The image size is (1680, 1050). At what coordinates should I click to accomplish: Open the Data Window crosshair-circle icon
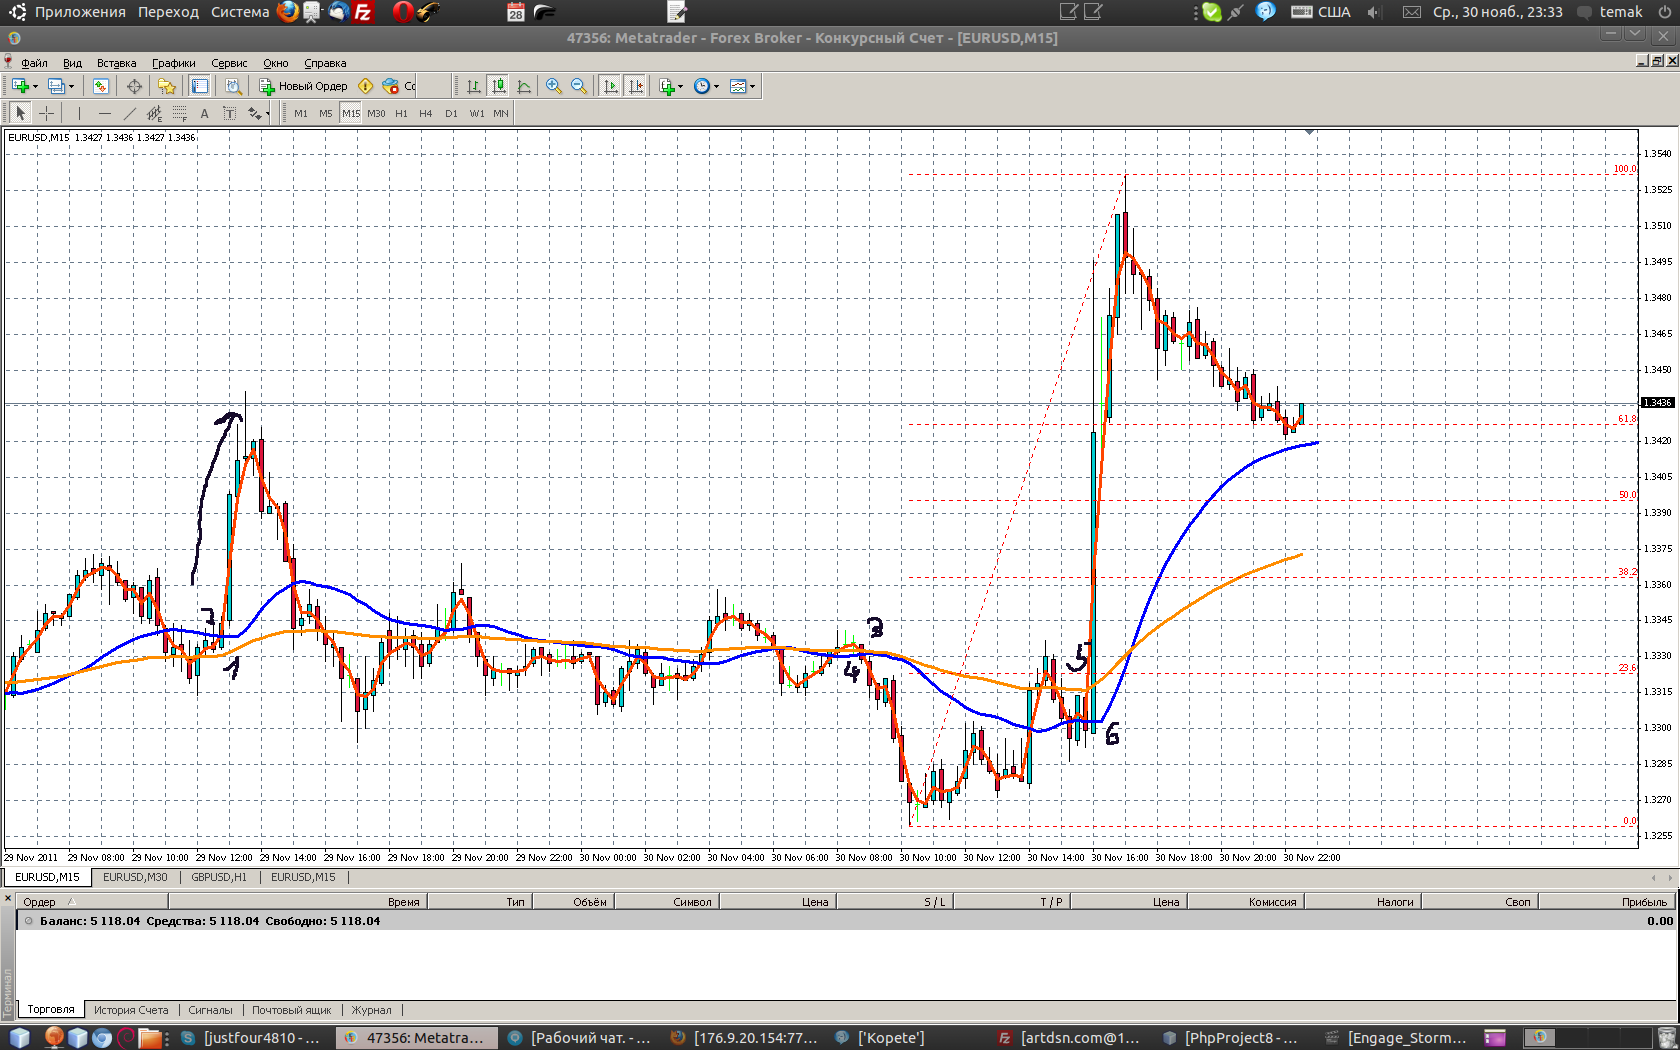coord(134,86)
